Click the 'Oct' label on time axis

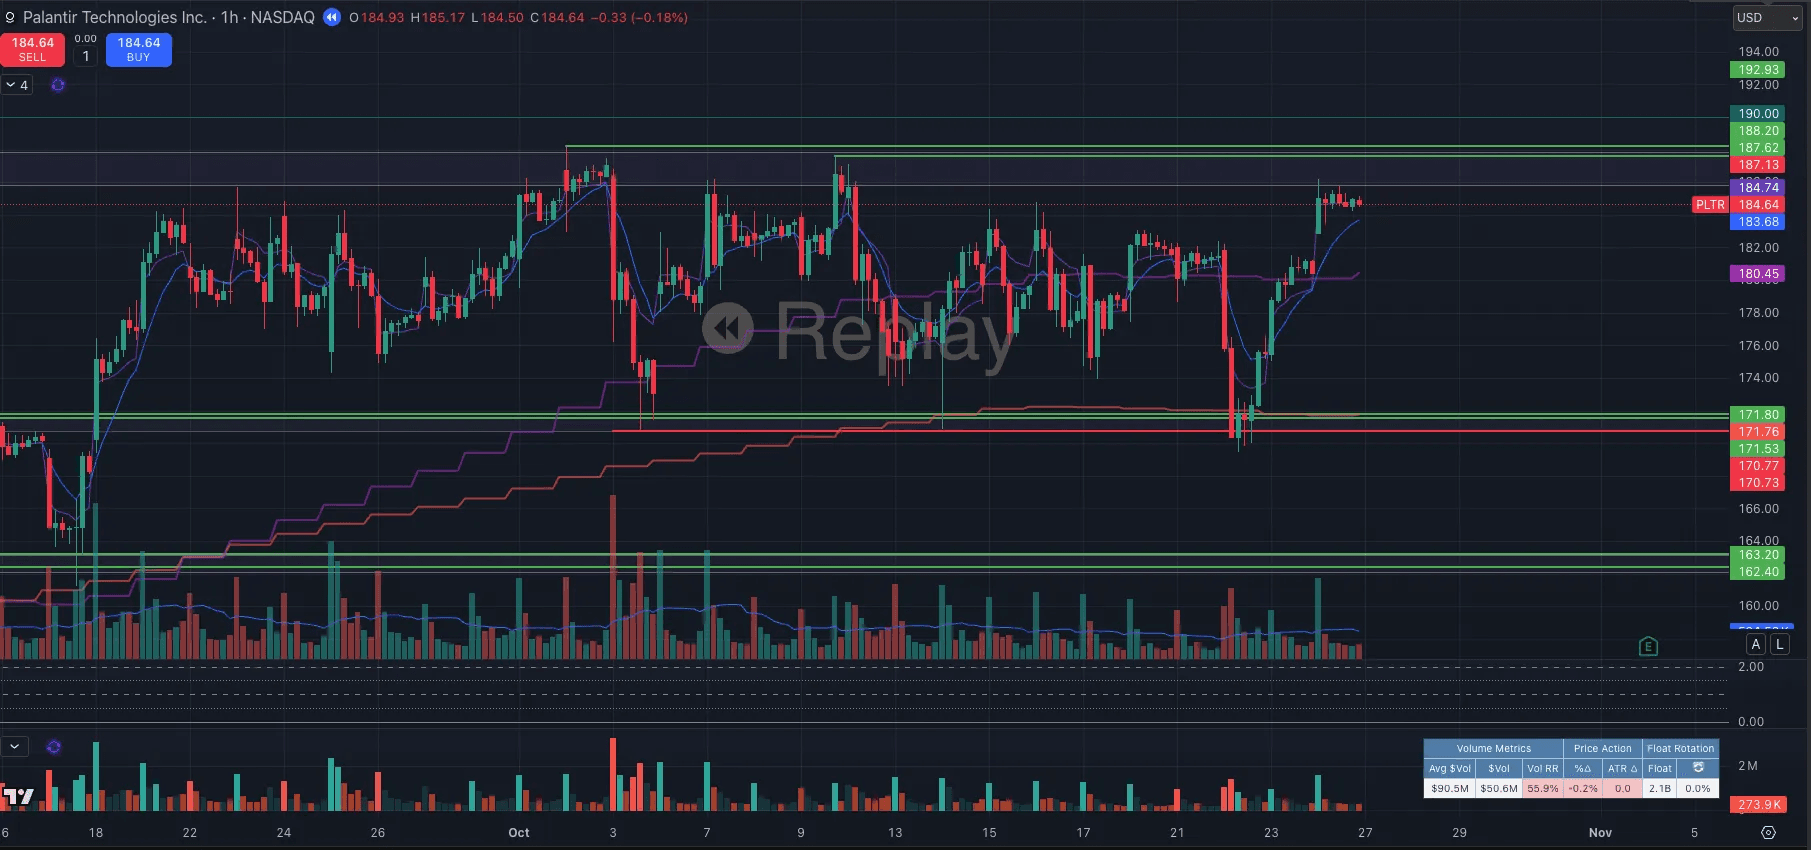(x=519, y=833)
